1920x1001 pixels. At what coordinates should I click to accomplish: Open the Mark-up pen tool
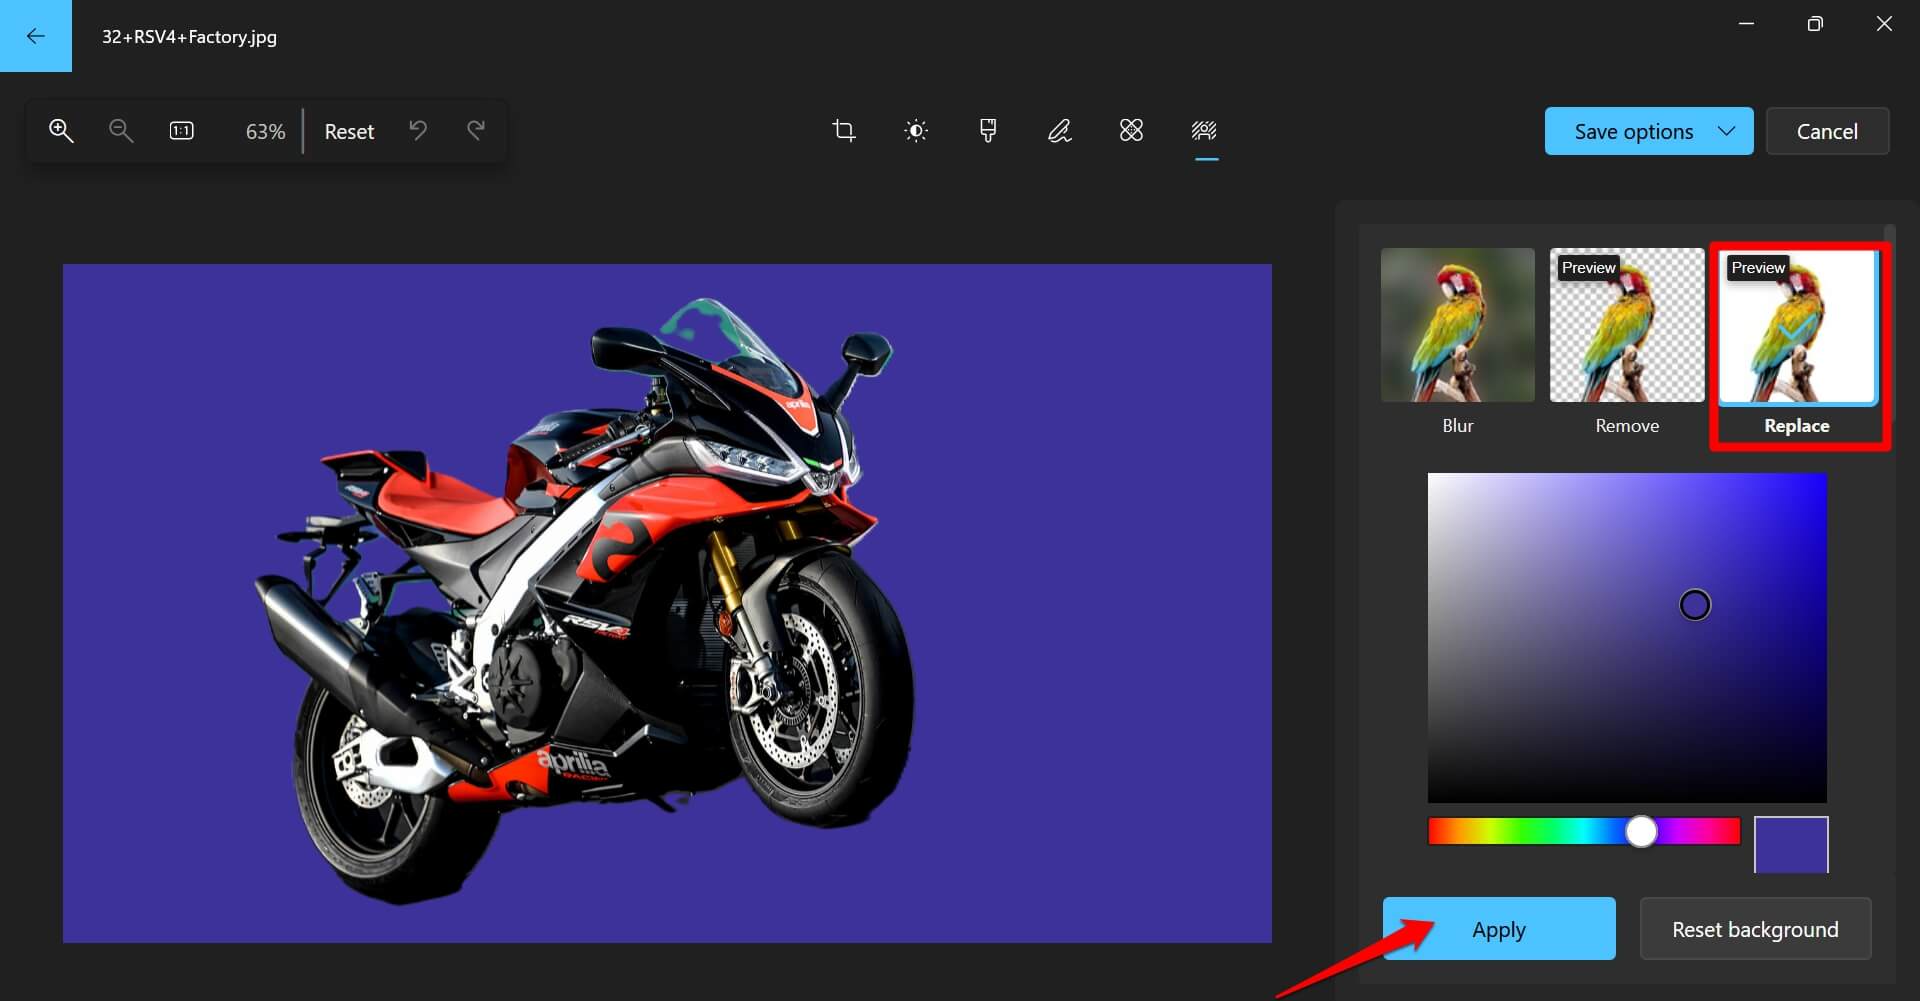(x=1060, y=131)
